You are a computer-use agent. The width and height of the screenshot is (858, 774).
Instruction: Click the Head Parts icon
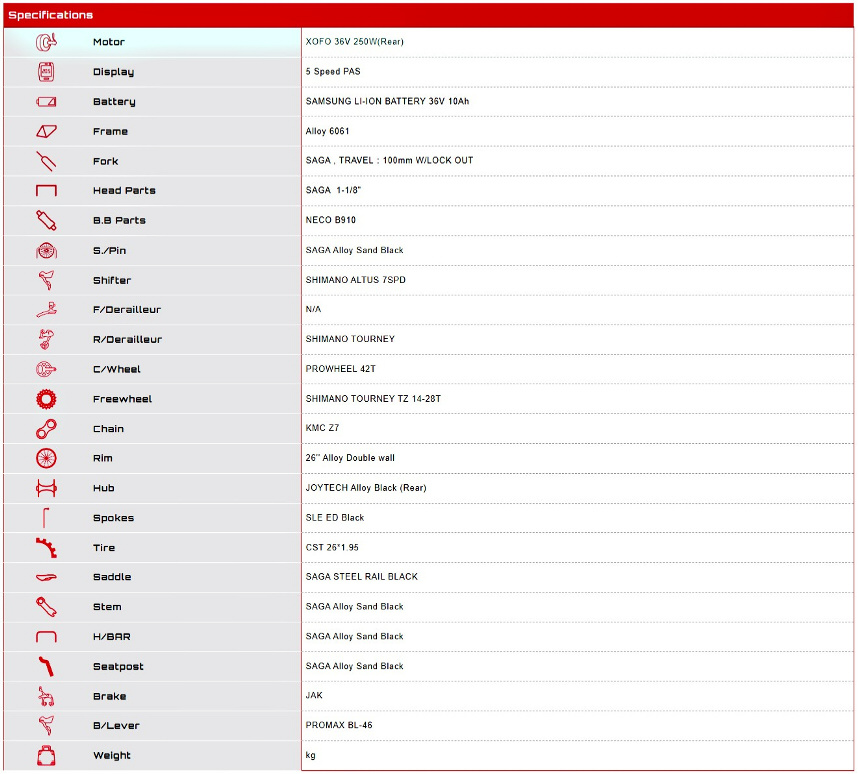coord(47,190)
